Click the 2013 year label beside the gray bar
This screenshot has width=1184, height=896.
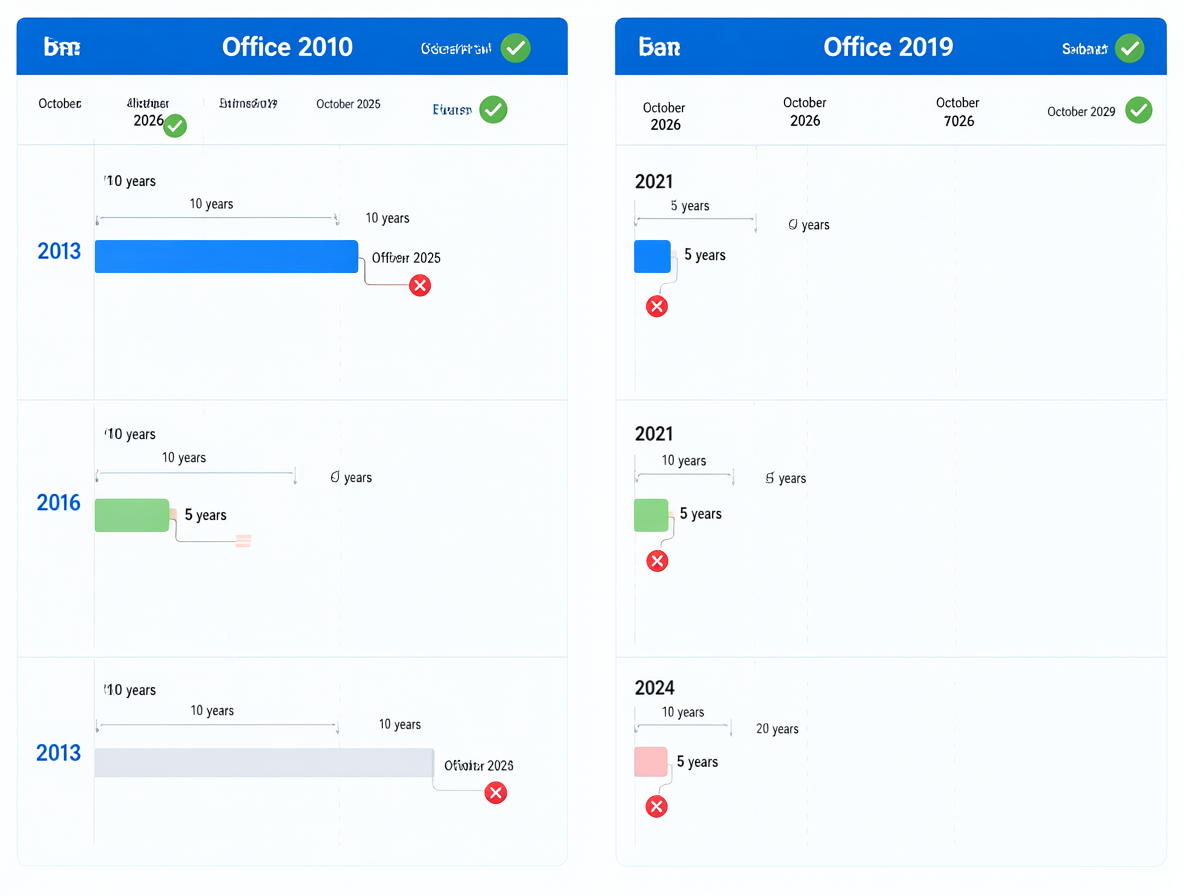[58, 753]
